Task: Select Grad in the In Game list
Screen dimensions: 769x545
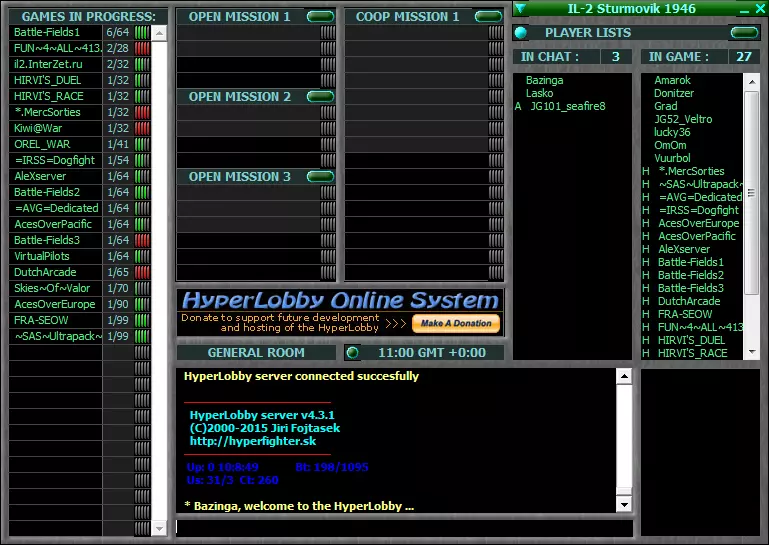Action: pos(666,106)
